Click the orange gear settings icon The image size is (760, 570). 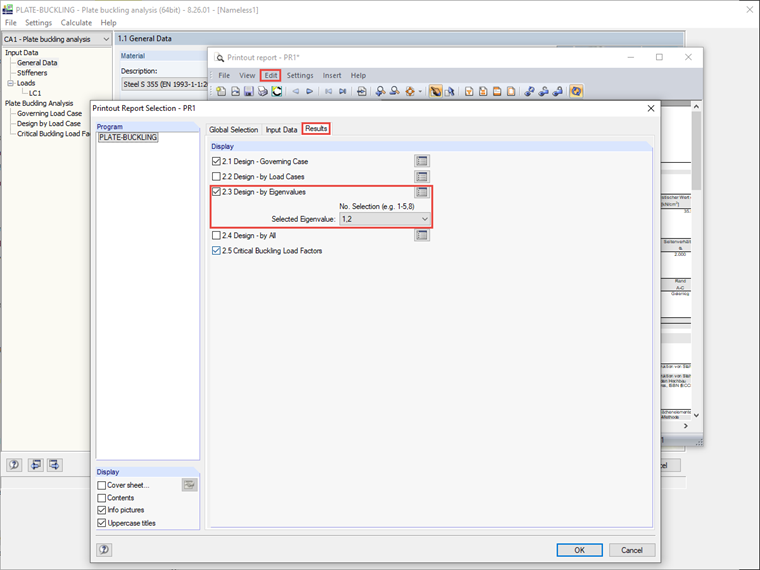(410, 91)
